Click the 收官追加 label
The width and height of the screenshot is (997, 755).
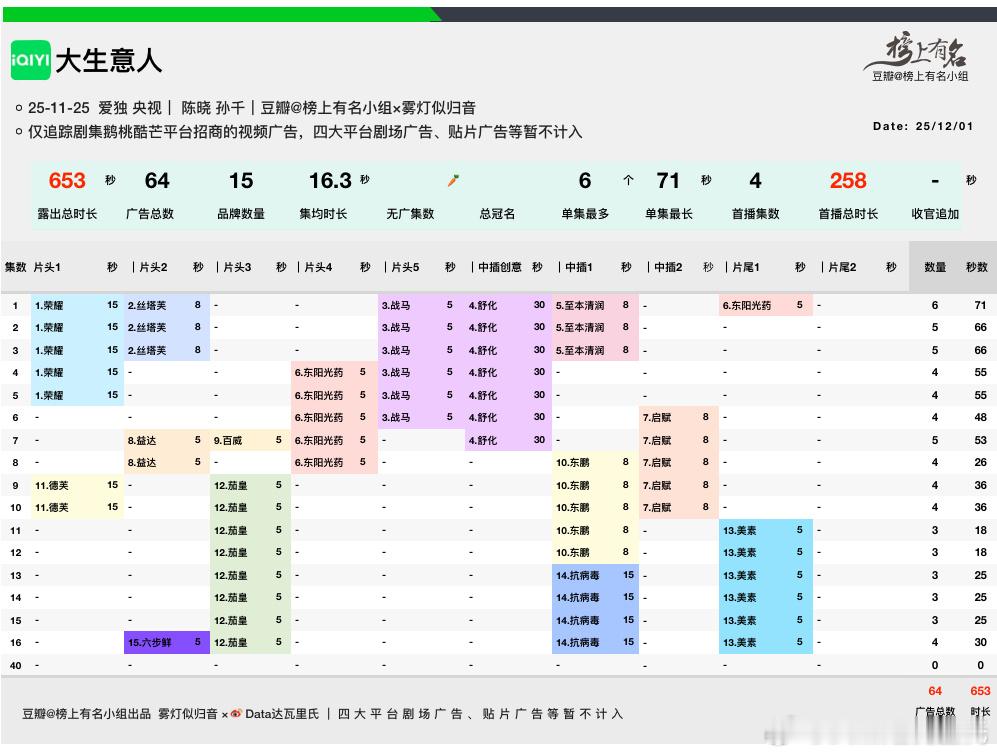pos(935,214)
